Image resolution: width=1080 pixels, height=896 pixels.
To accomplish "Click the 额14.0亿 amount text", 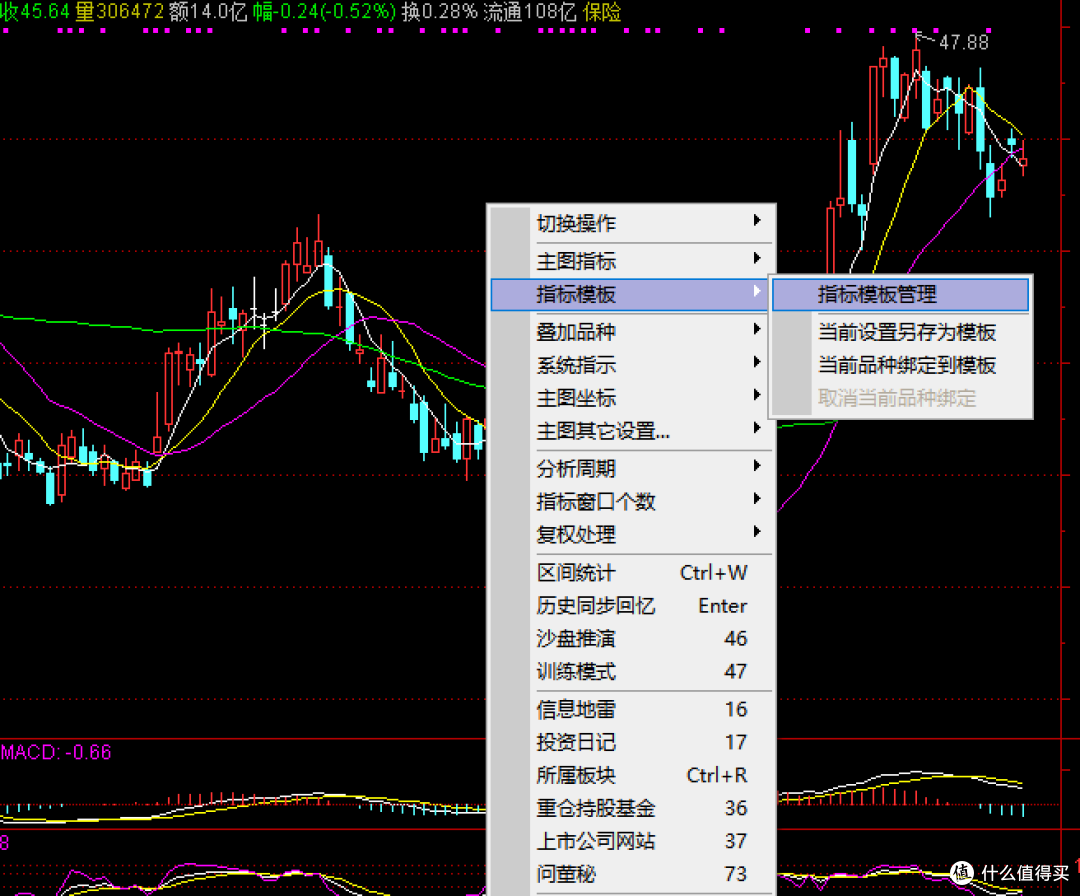I will click(x=208, y=12).
